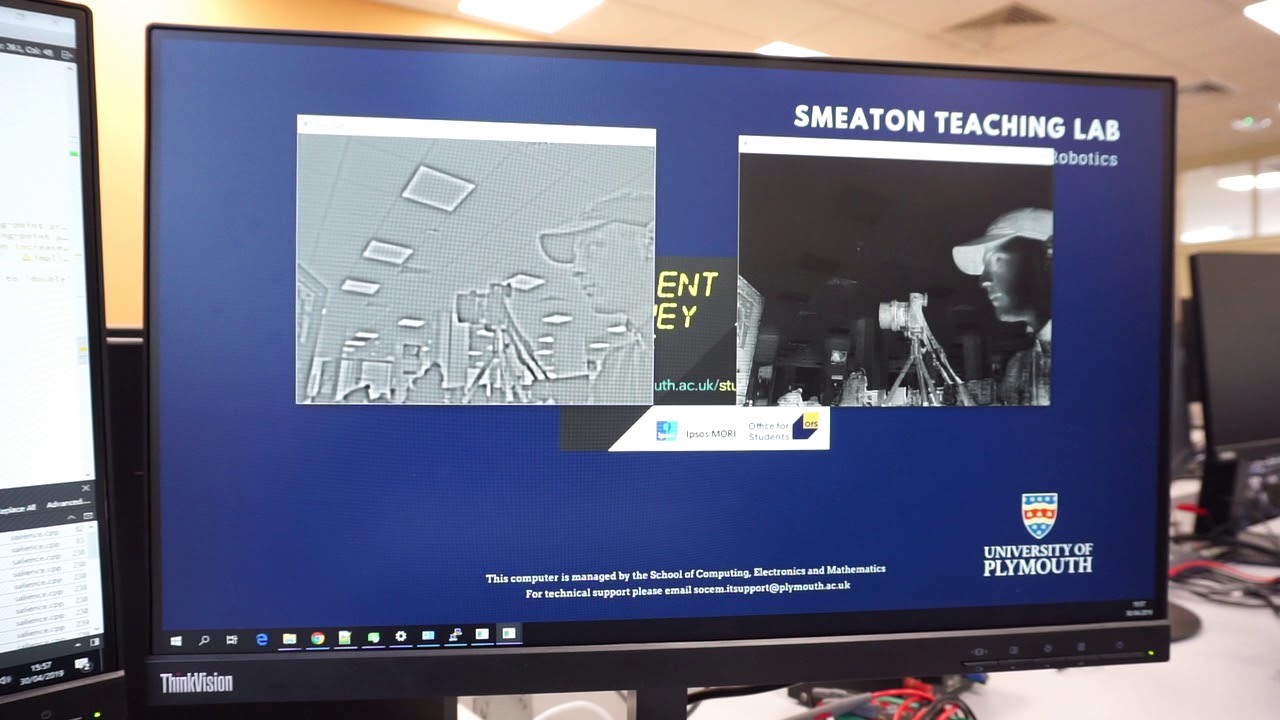Open notification center icon on left monitor
The height and width of the screenshot is (720, 1280).
(x=82, y=663)
